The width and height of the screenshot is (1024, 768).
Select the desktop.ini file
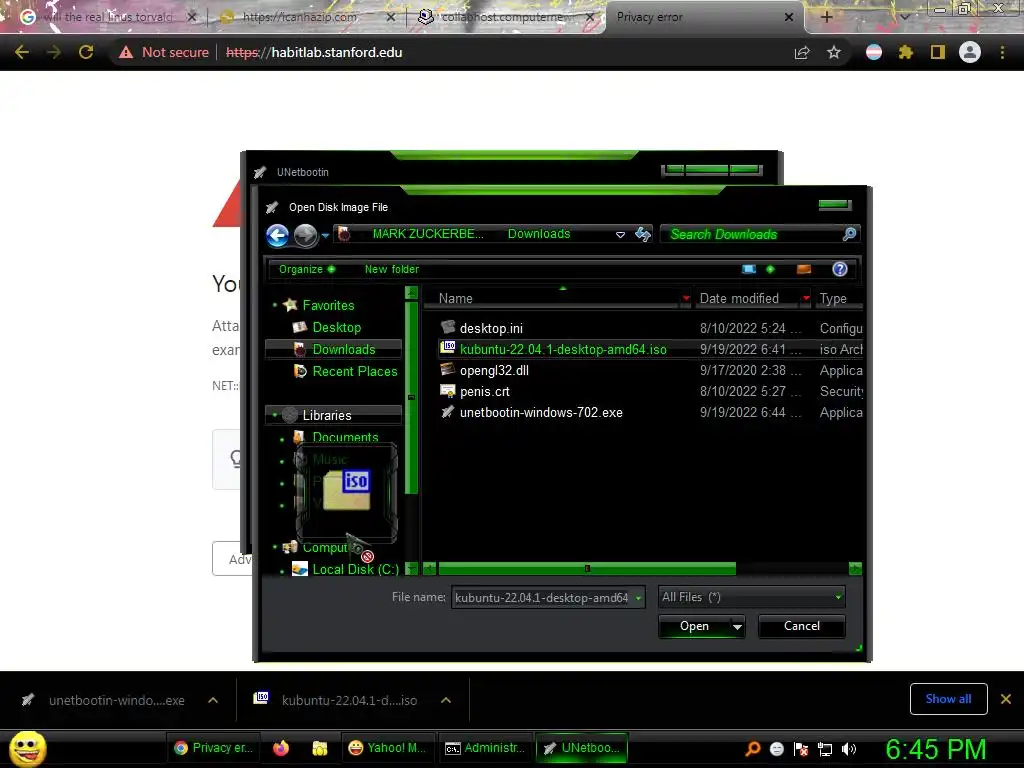click(x=491, y=328)
